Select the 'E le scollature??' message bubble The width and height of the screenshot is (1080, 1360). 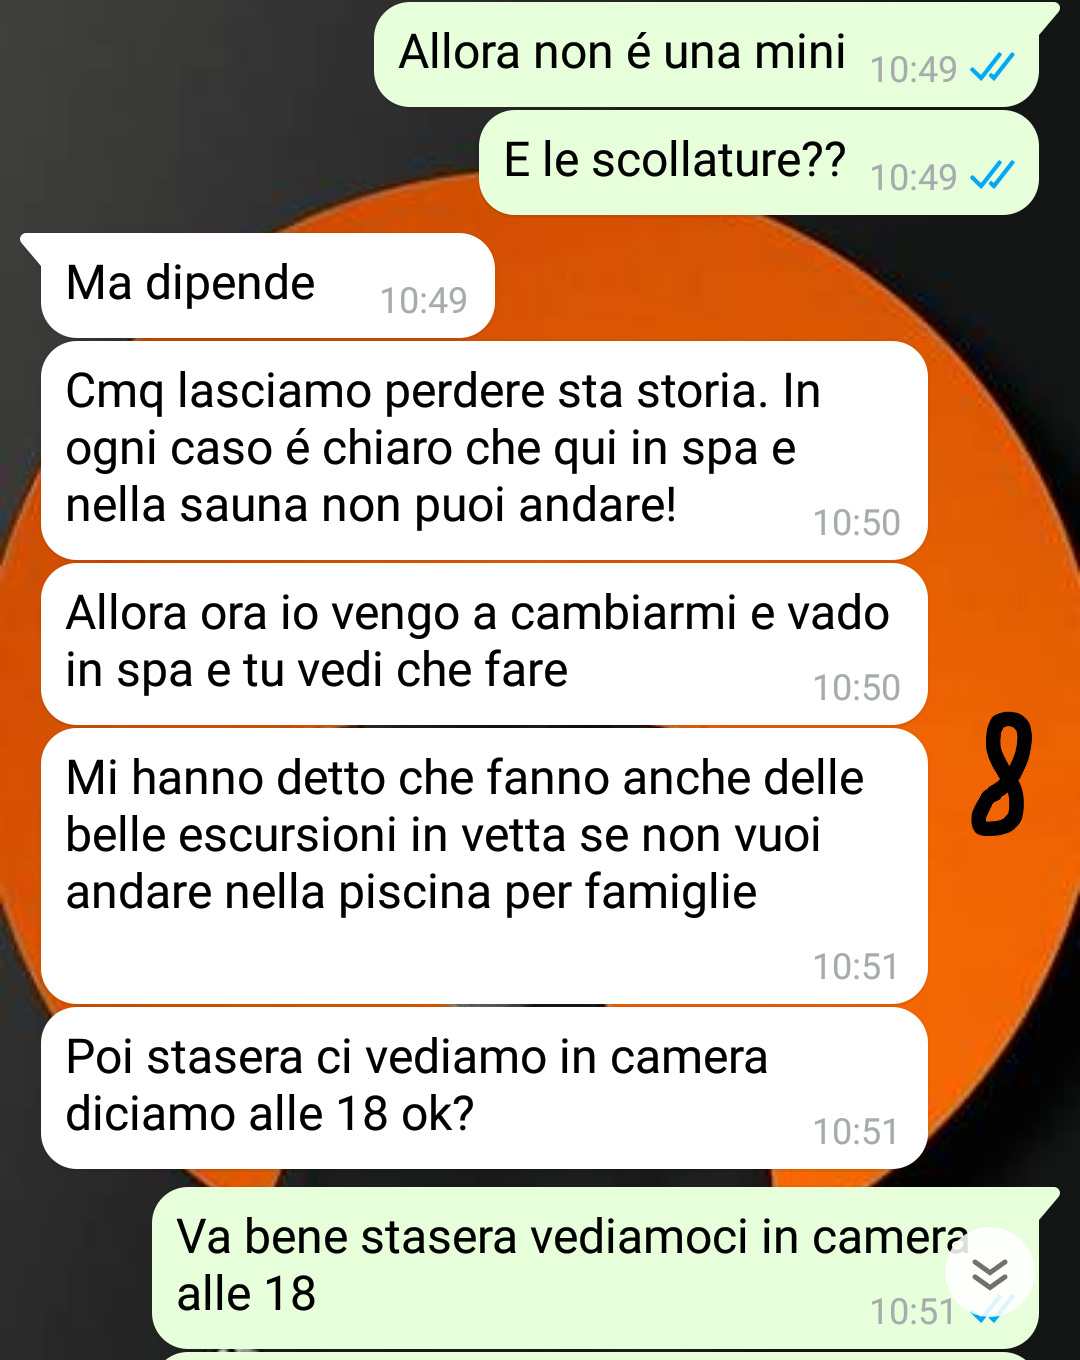click(758, 163)
